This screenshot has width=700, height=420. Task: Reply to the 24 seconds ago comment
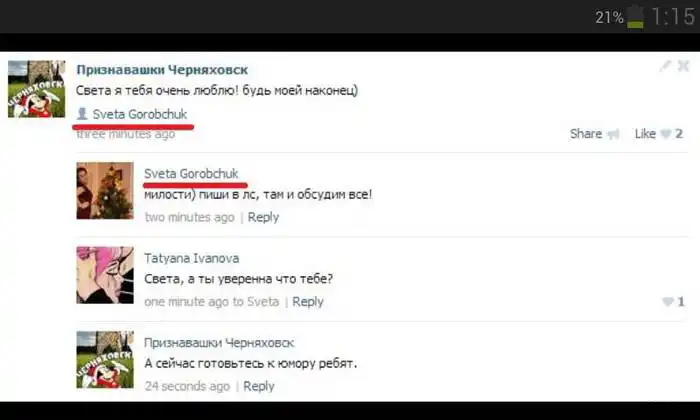pyautogui.click(x=259, y=386)
